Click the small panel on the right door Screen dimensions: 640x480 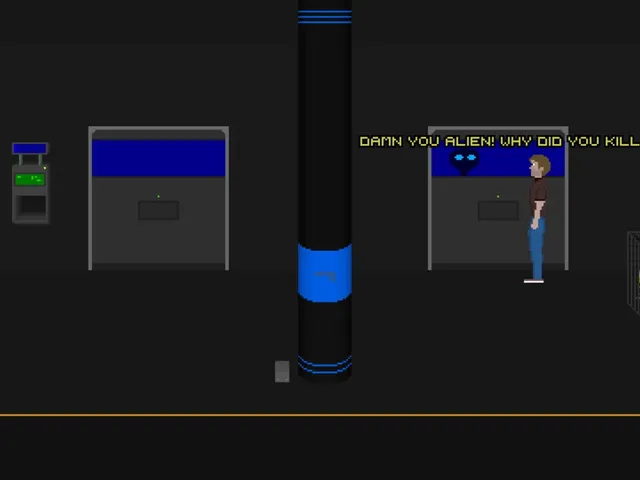click(x=498, y=210)
